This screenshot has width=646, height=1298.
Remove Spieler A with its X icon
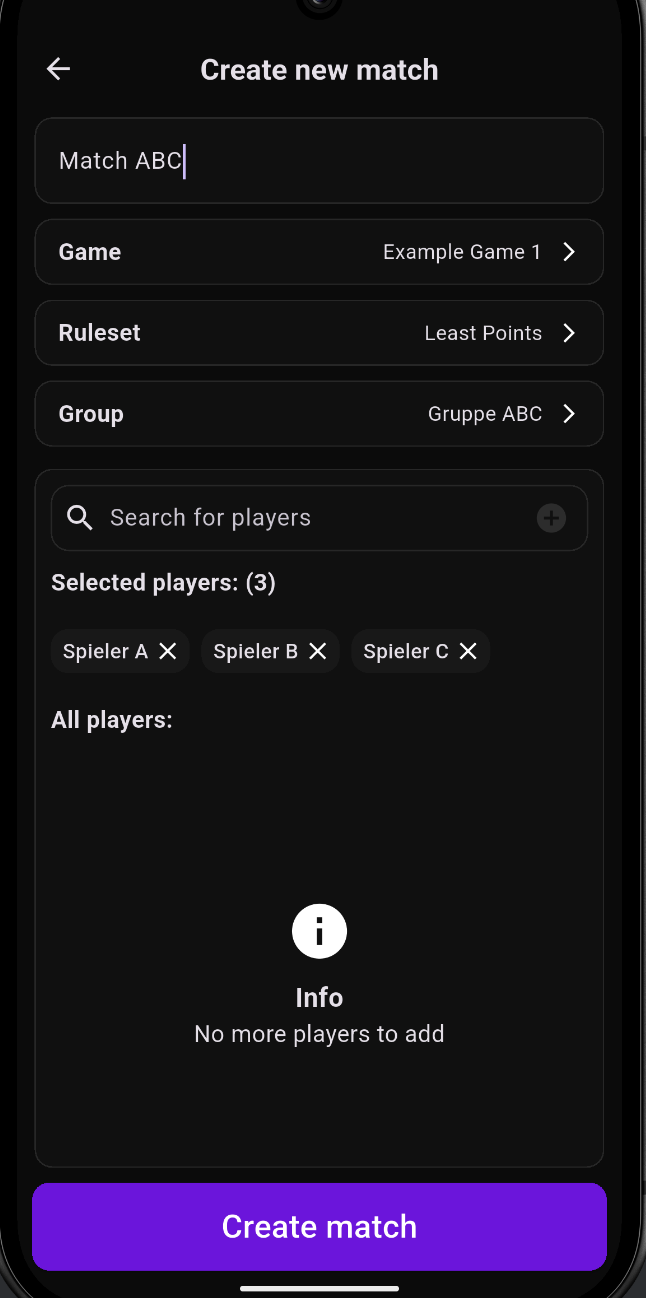pos(168,651)
